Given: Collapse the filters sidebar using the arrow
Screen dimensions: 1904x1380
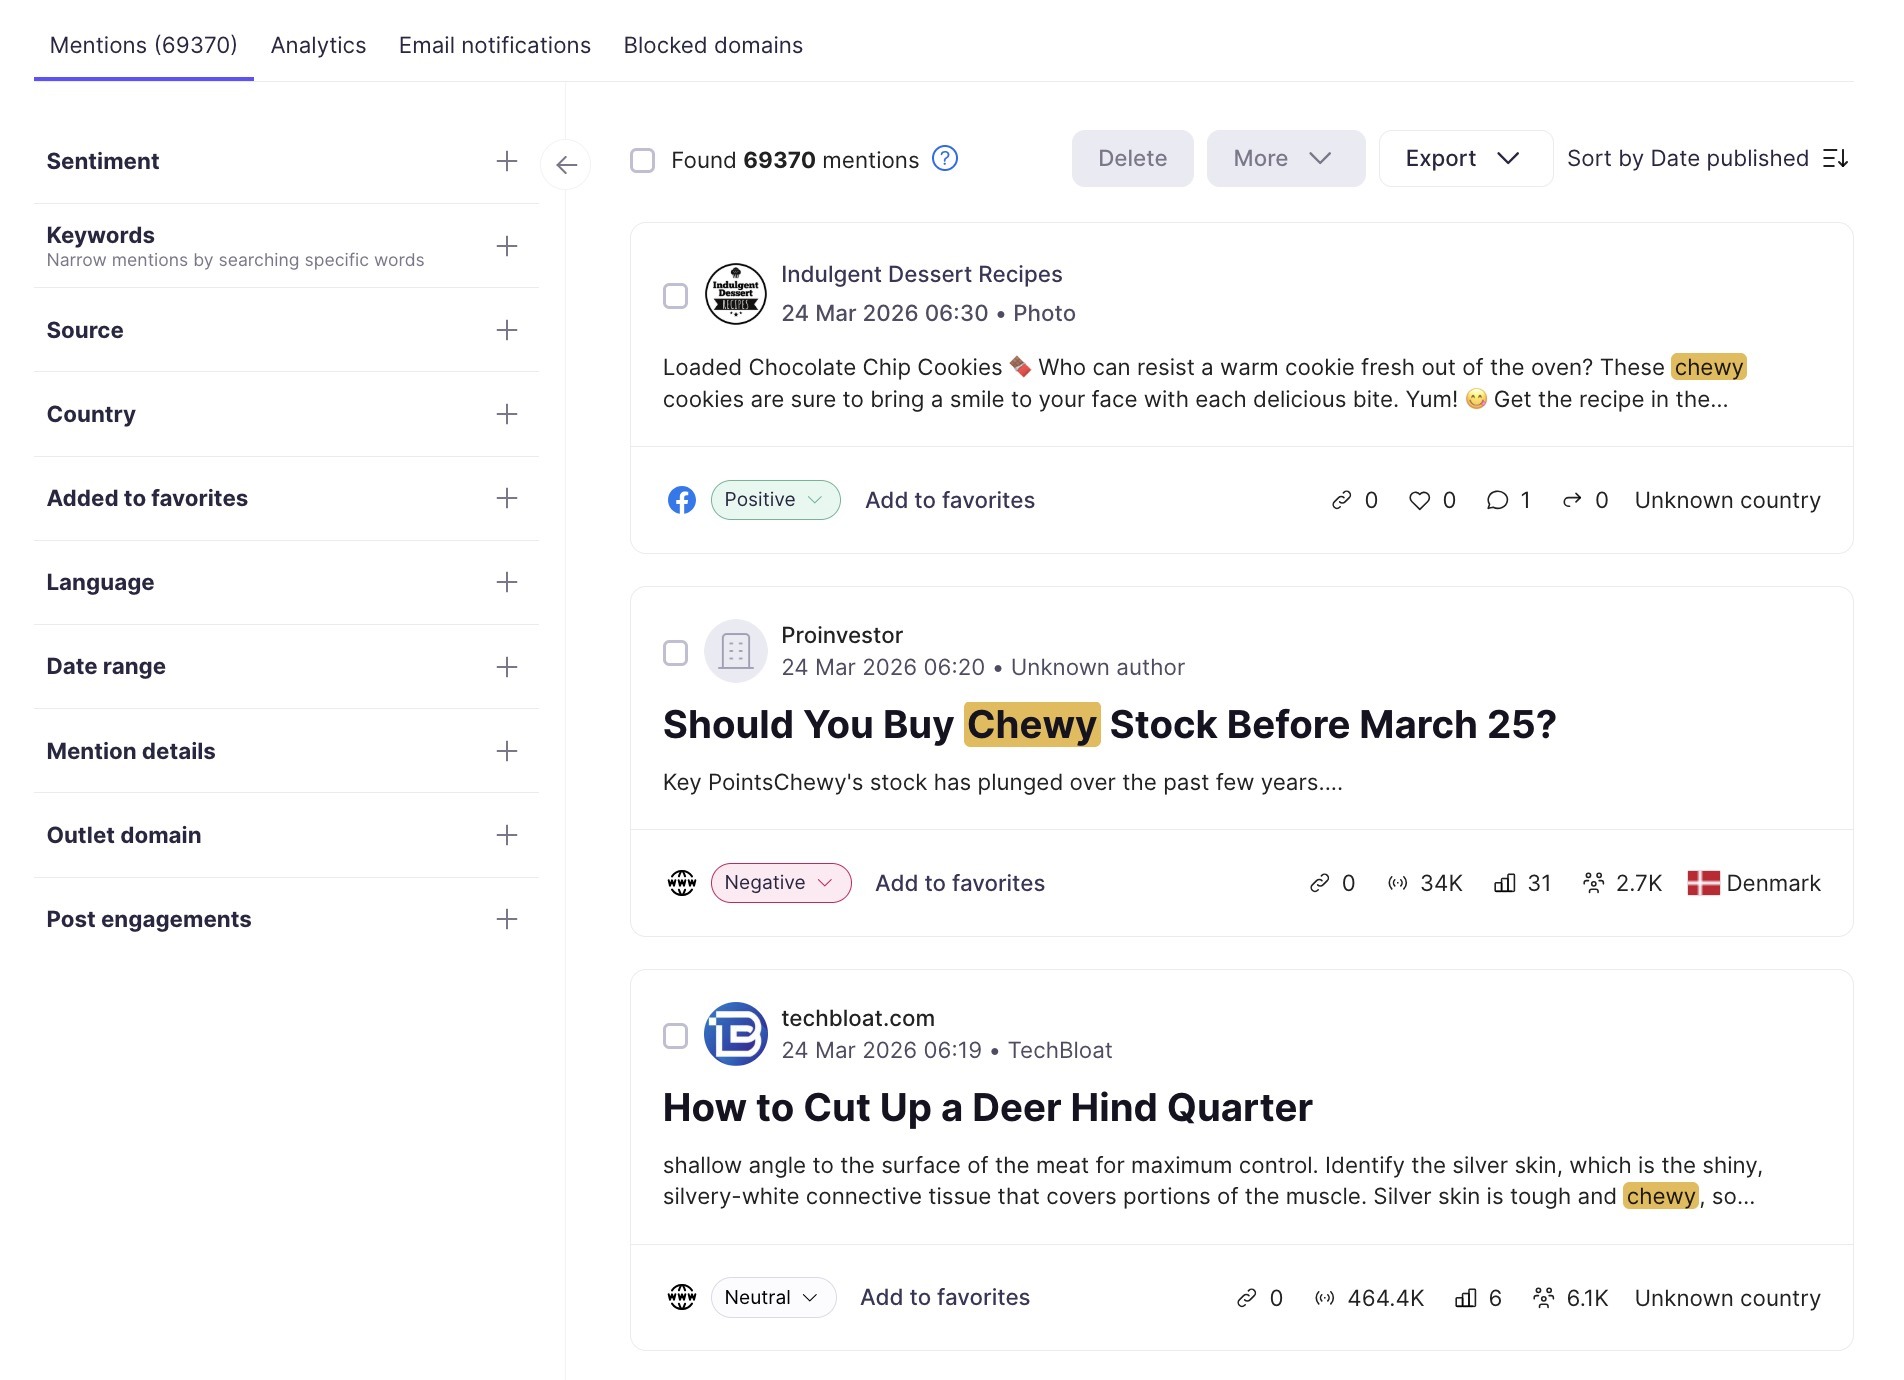Looking at the screenshot, I should click(567, 166).
